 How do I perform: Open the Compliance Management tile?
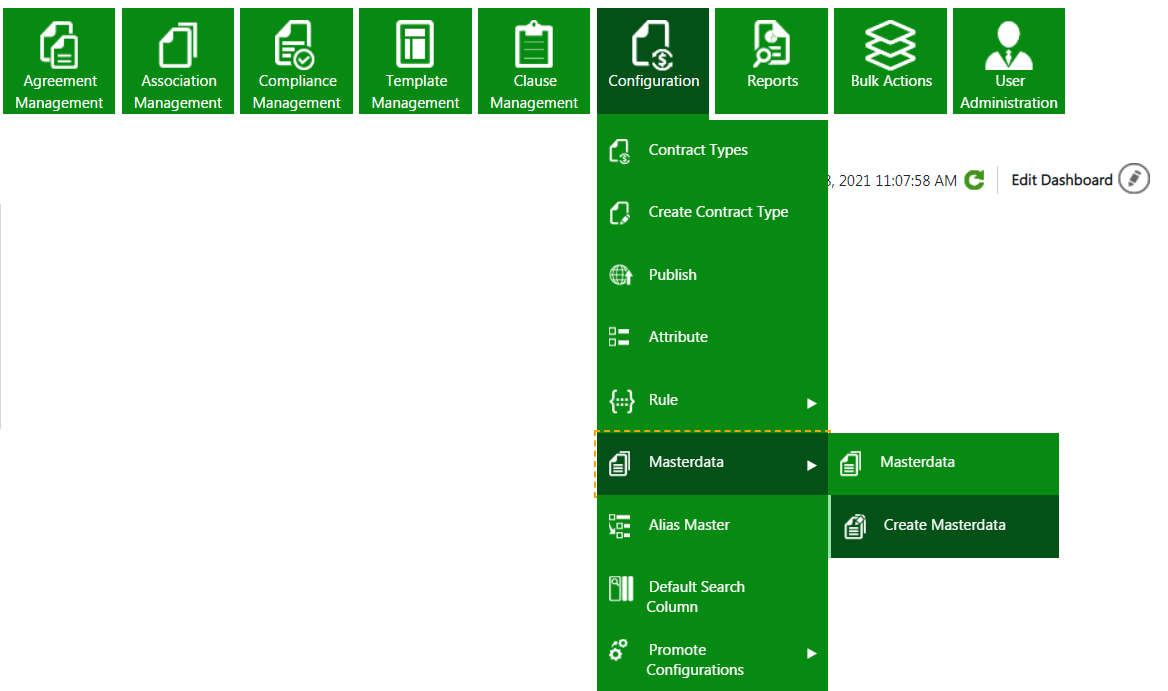point(297,61)
